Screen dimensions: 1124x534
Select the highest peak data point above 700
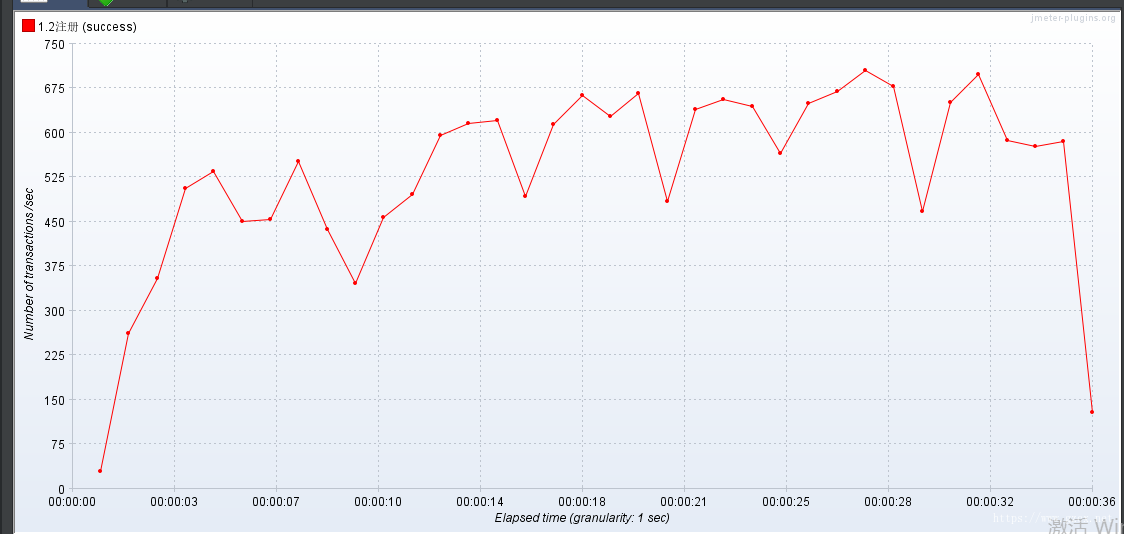pos(865,70)
